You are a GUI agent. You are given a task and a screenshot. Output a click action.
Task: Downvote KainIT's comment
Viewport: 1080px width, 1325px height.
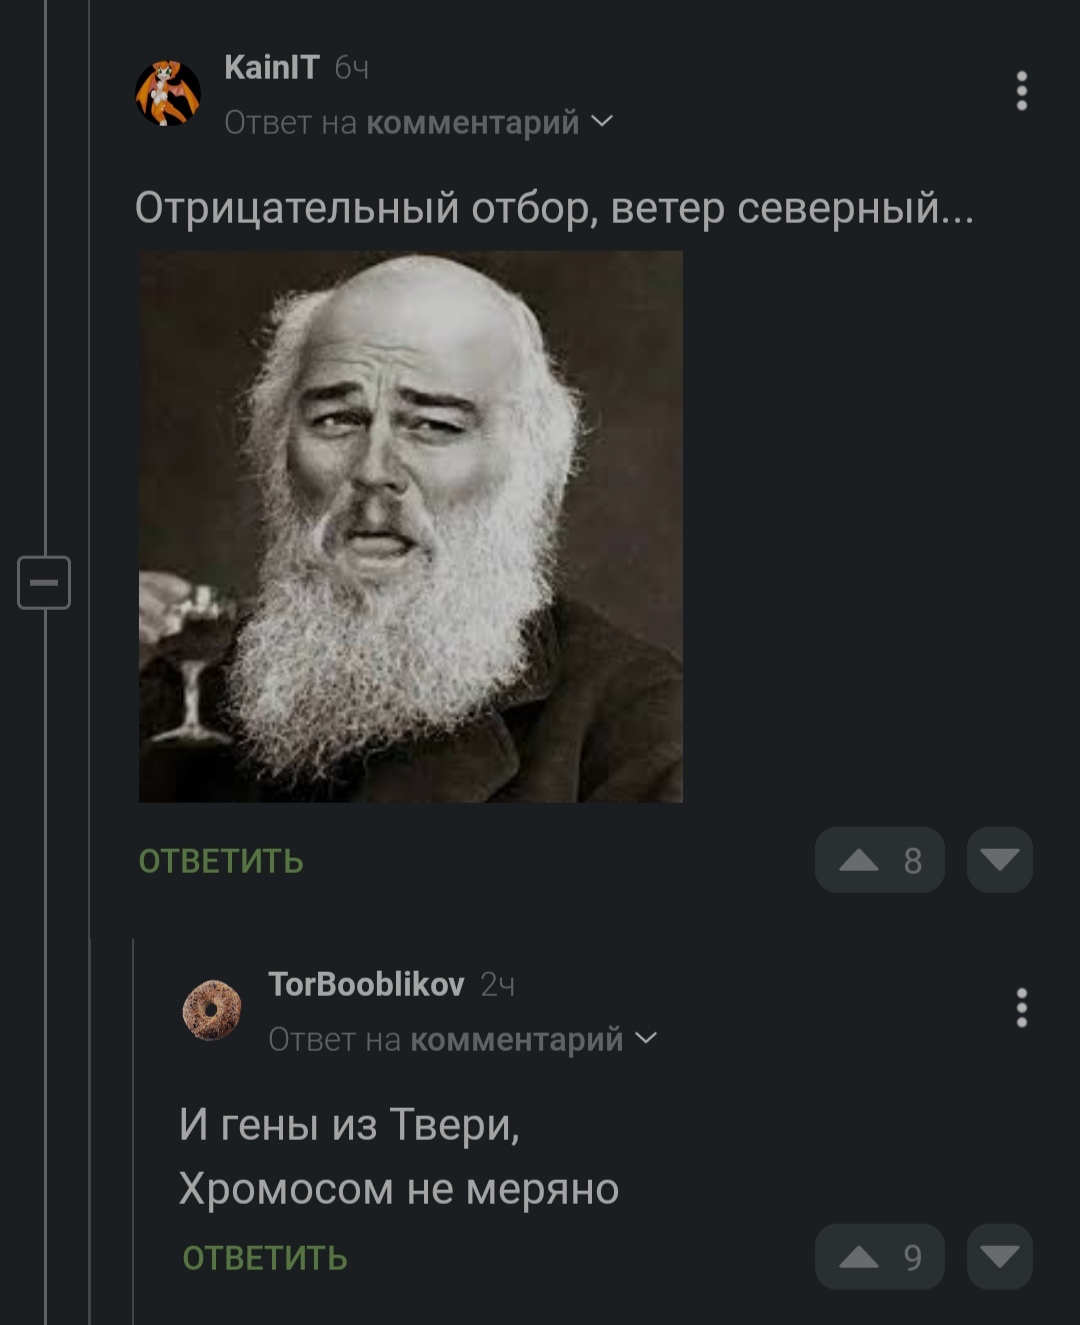point(1000,860)
